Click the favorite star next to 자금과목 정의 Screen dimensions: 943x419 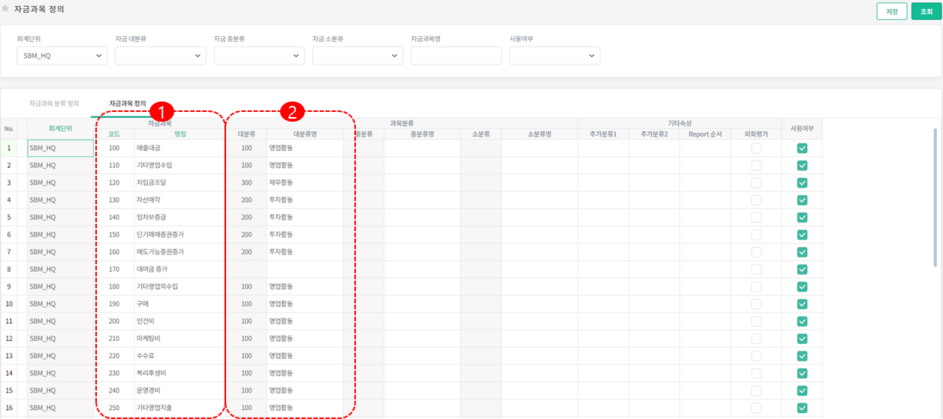6,8
